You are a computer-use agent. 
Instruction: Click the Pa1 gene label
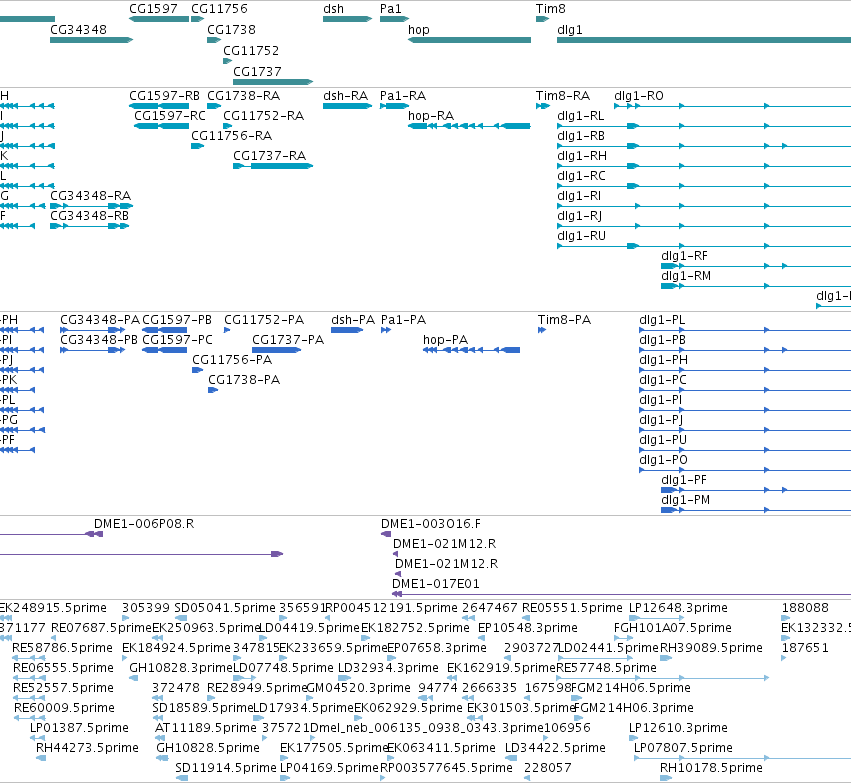[x=390, y=9]
